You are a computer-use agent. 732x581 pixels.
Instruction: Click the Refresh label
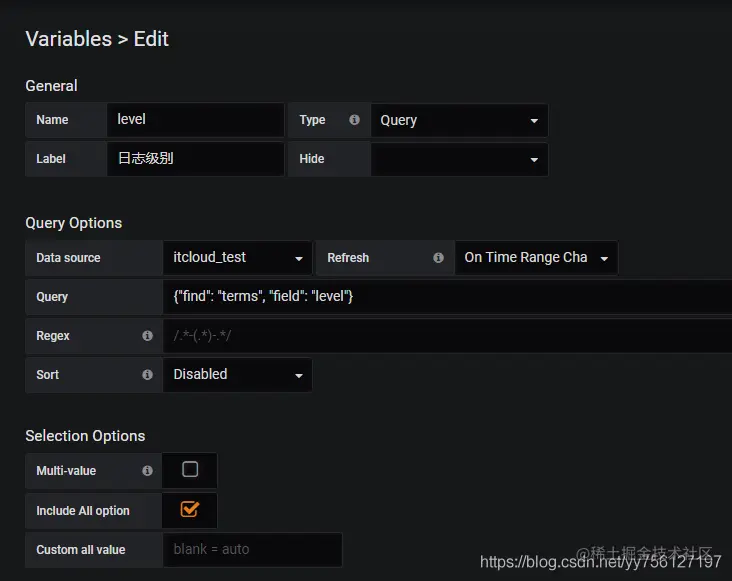(348, 258)
